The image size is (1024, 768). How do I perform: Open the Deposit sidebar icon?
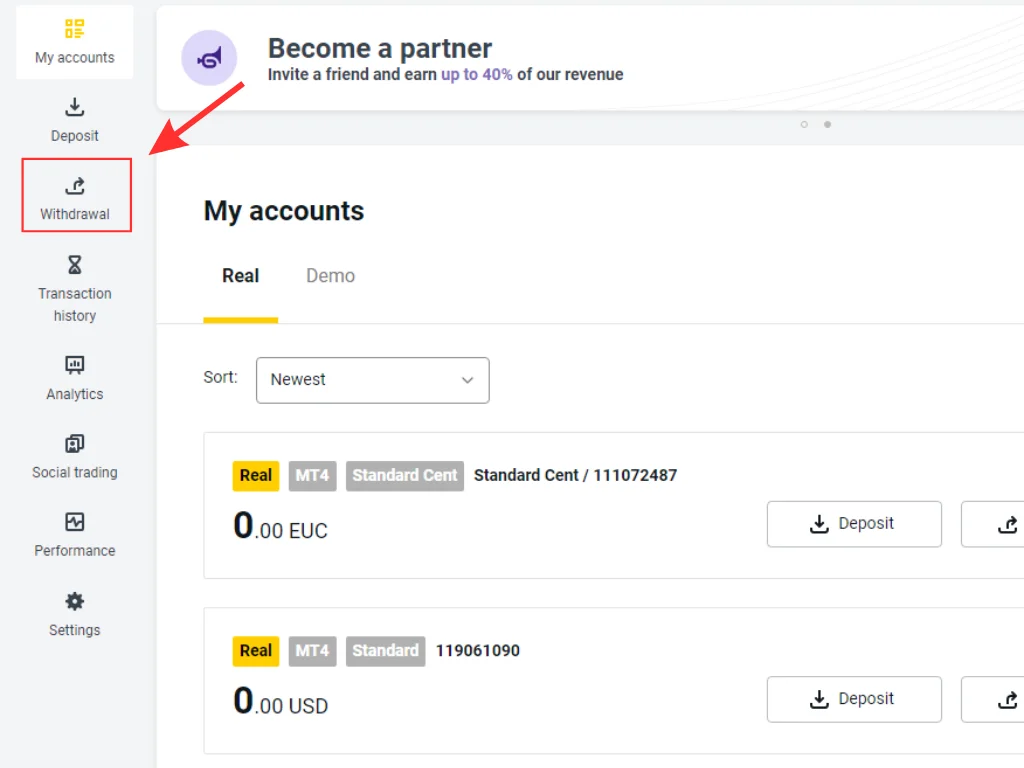[x=75, y=107]
